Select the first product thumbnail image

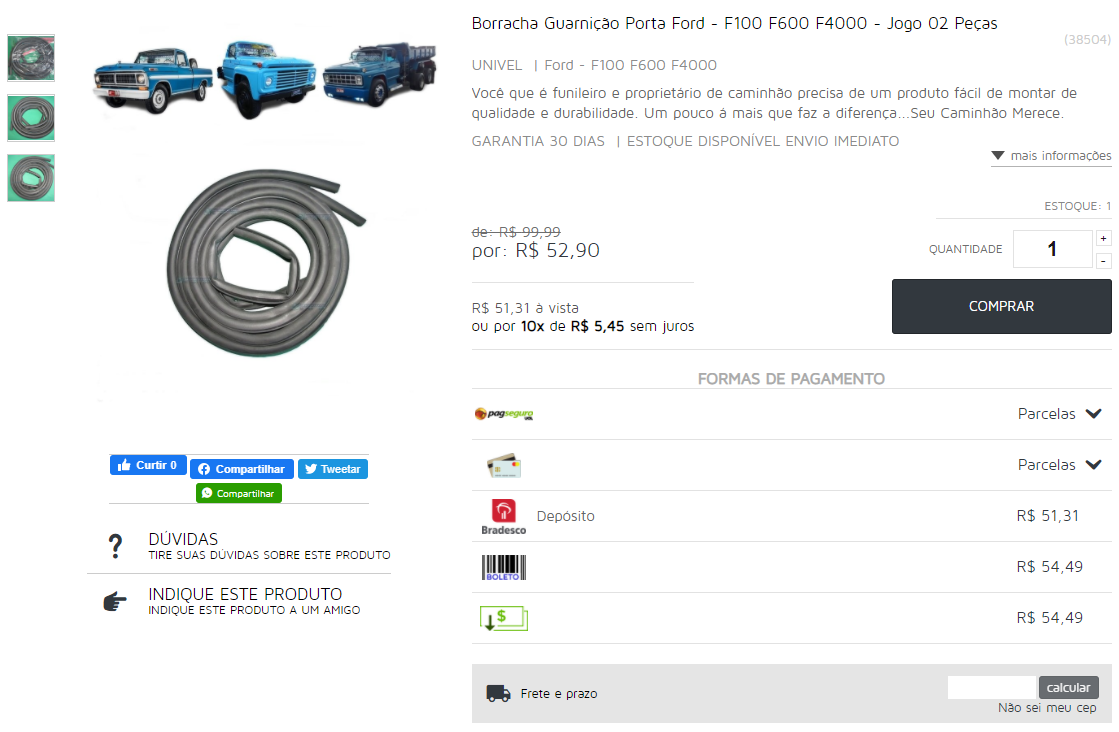tap(31, 58)
